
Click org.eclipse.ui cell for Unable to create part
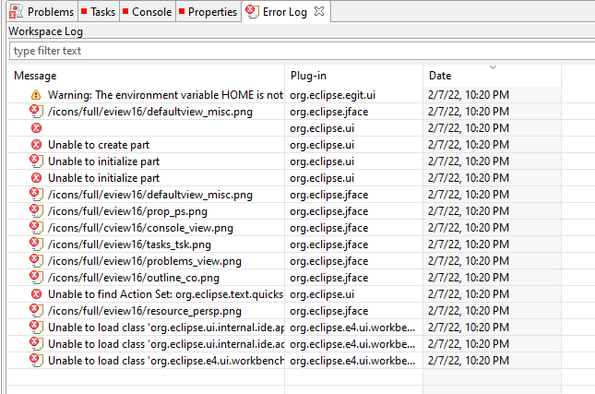point(322,145)
